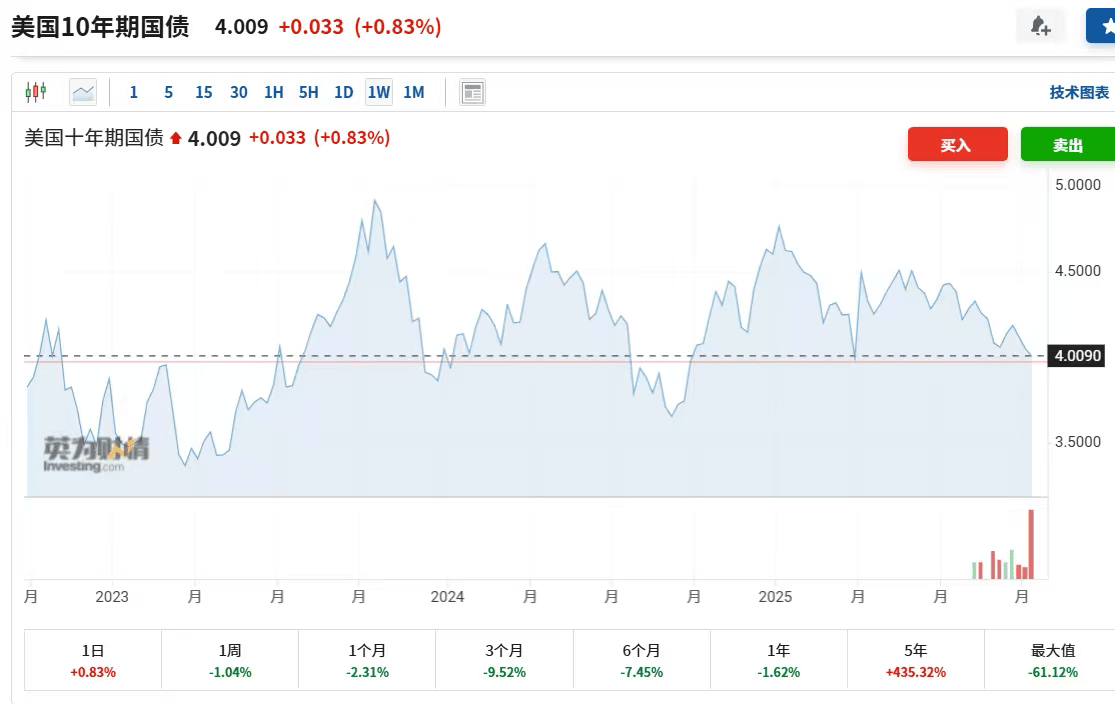Open the 技术图表 technical chart link
The width and height of the screenshot is (1115, 704).
coord(1079,92)
